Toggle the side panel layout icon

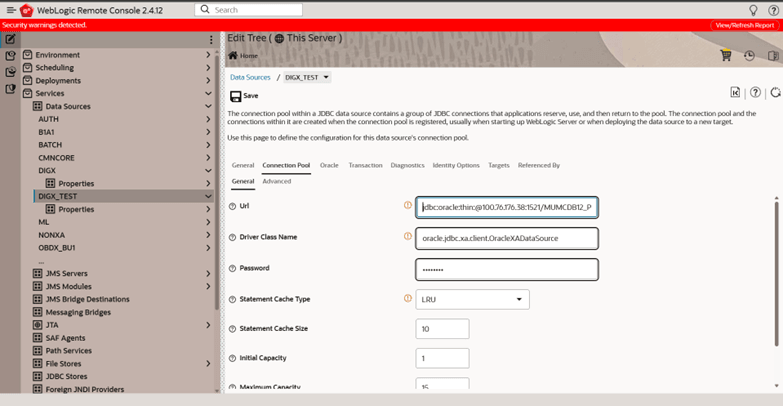(x=773, y=56)
